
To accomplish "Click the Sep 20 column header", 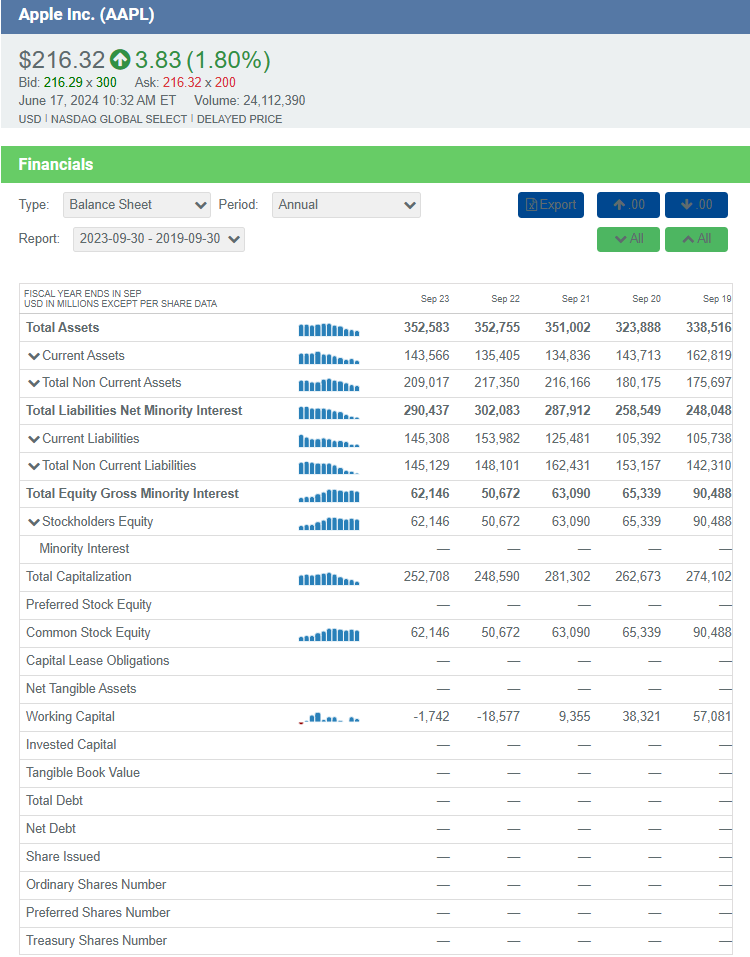I will [x=646, y=298].
